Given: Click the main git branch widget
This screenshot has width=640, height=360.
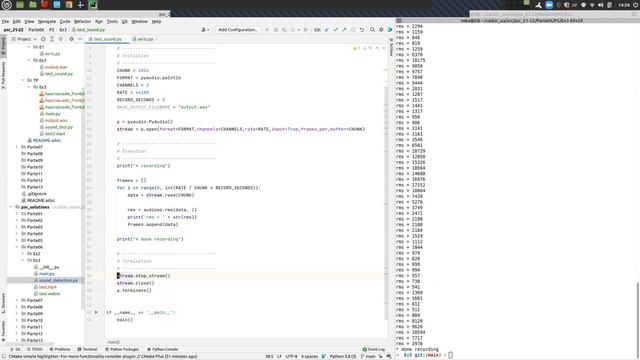Looking at the screenshot, I should (x=368, y=356).
